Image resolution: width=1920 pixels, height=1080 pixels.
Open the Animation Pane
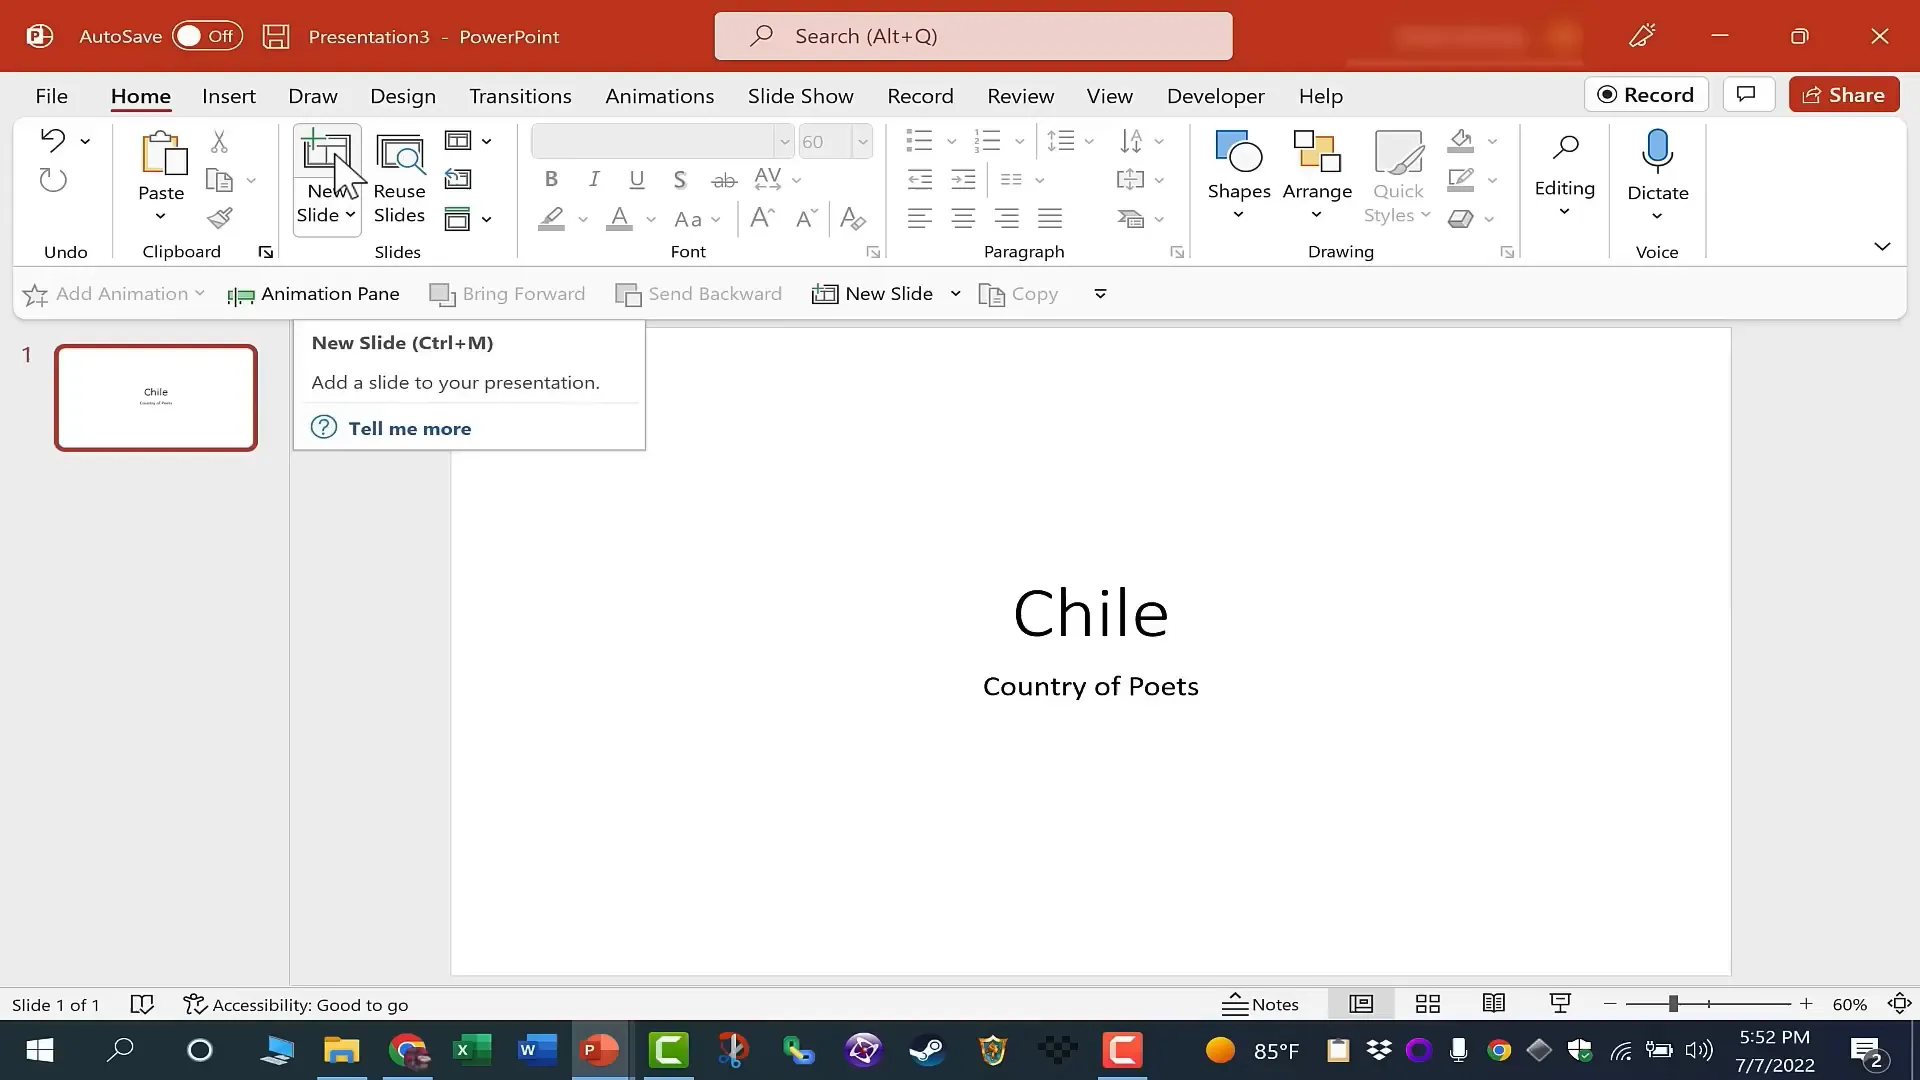tap(314, 294)
